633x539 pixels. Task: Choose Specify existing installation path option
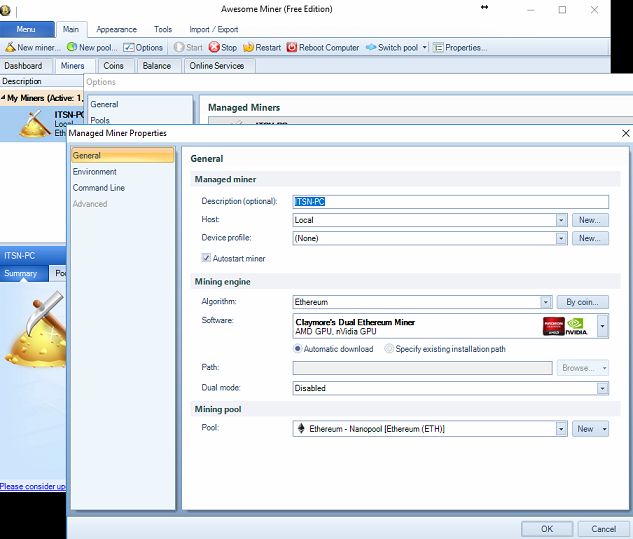(389, 349)
